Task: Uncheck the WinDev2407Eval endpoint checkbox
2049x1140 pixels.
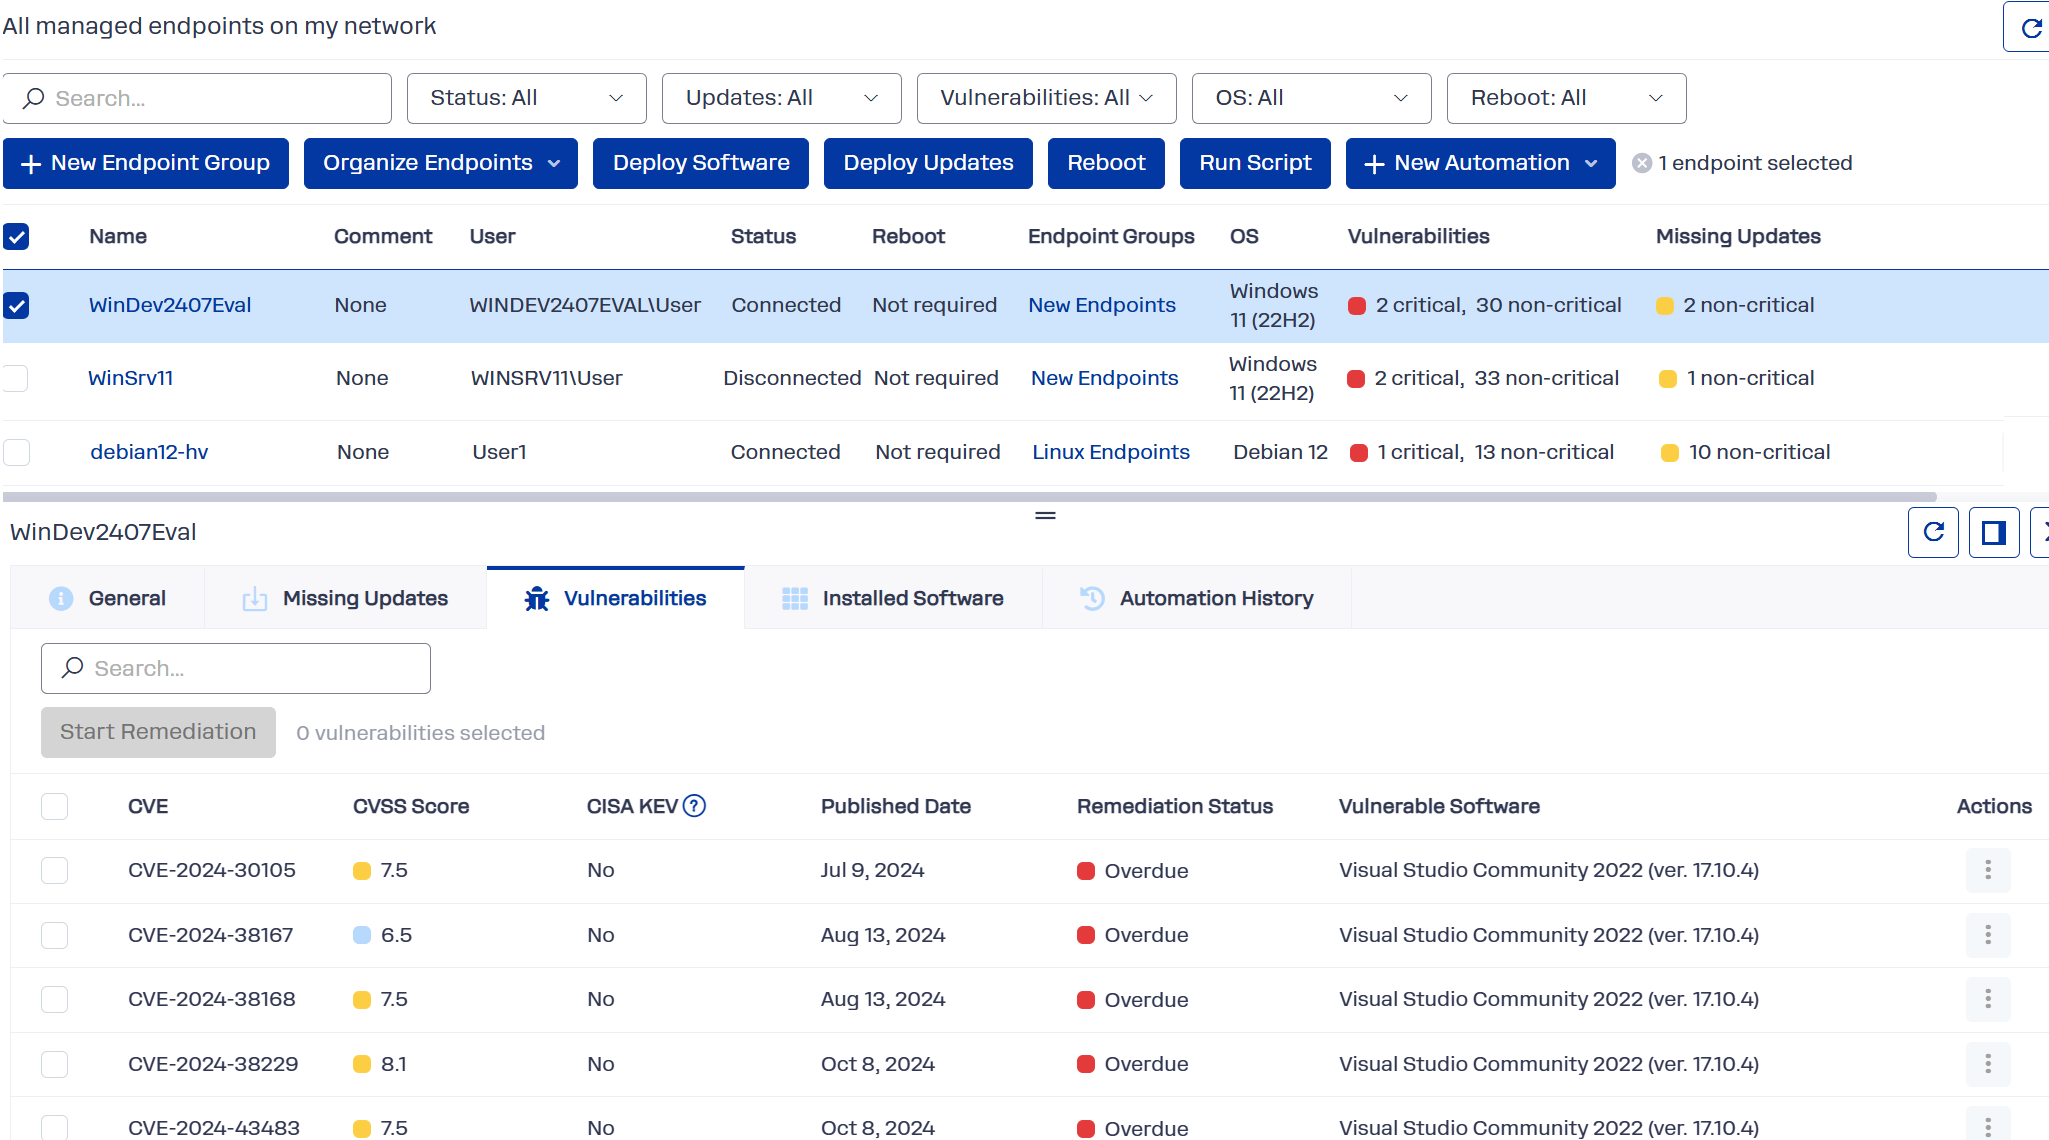Action: pyautogui.click(x=16, y=306)
